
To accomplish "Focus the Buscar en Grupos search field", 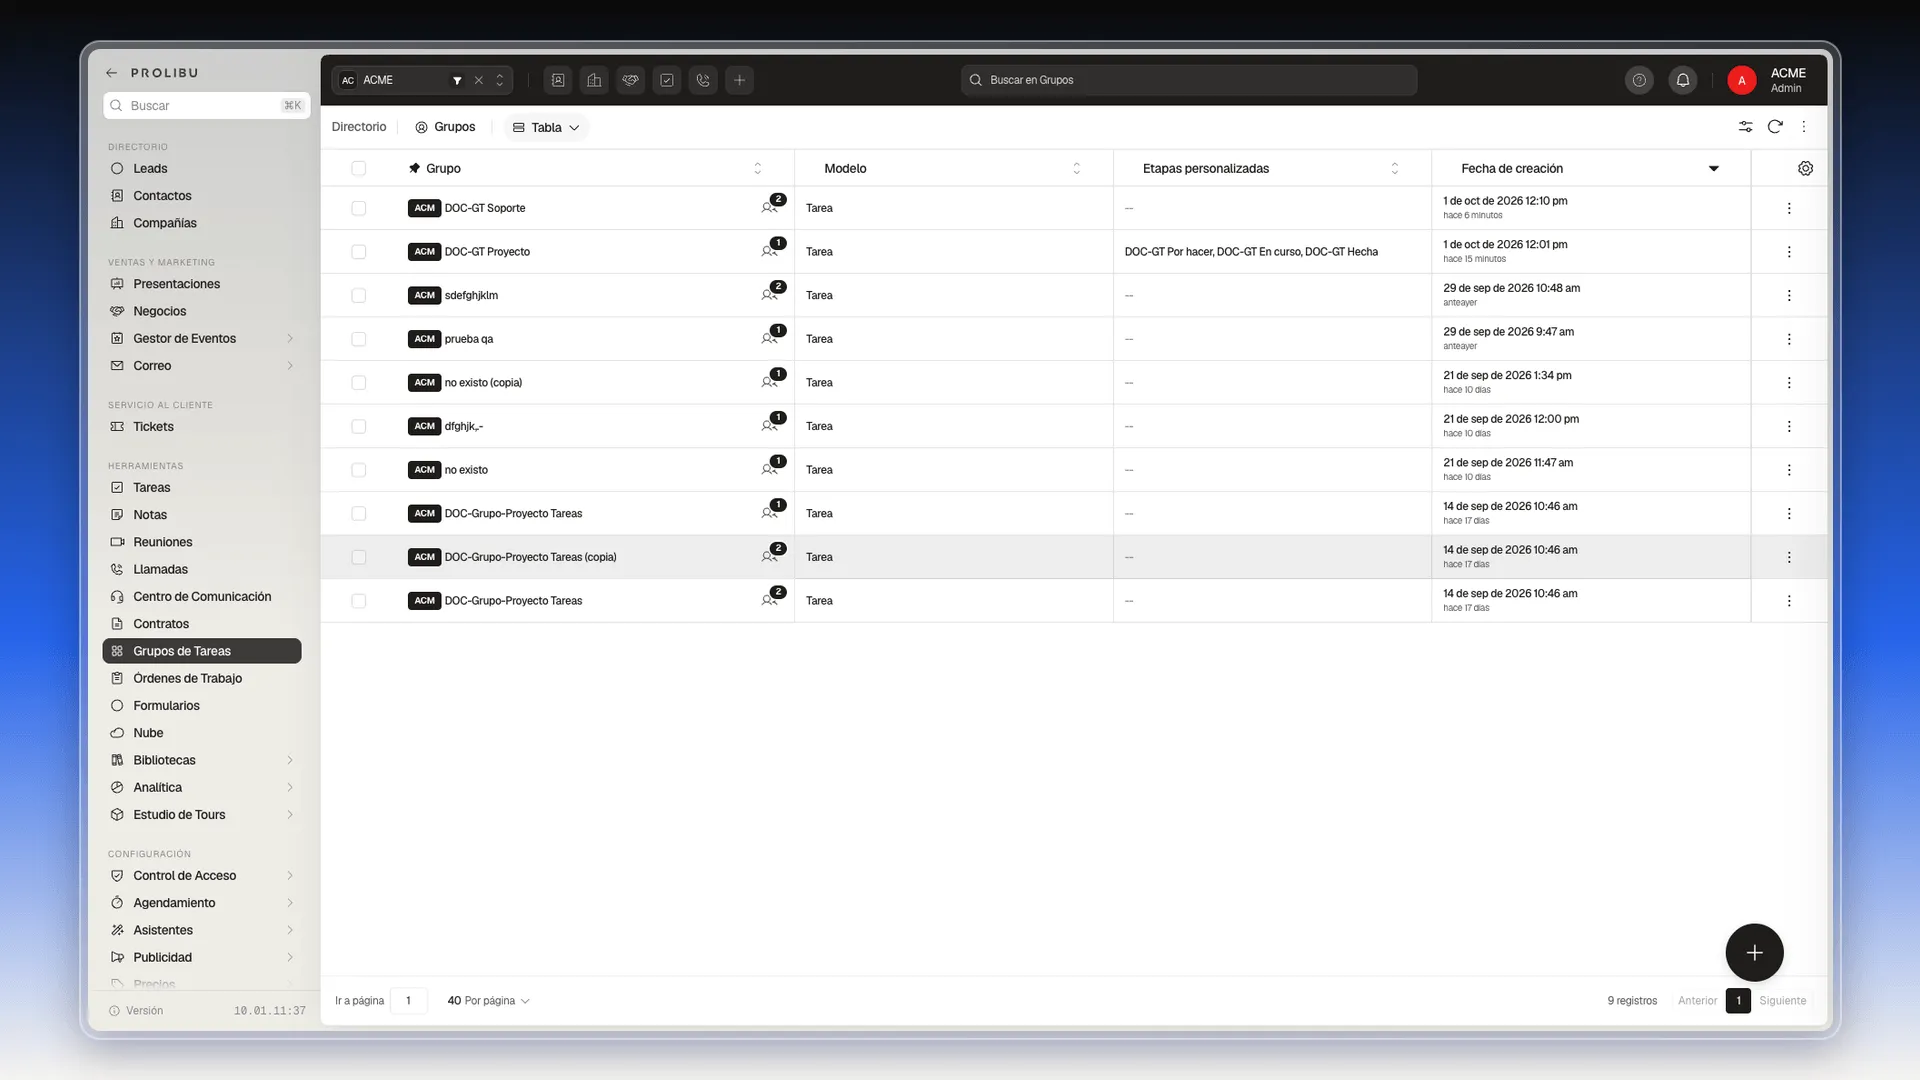I will pos(1189,80).
